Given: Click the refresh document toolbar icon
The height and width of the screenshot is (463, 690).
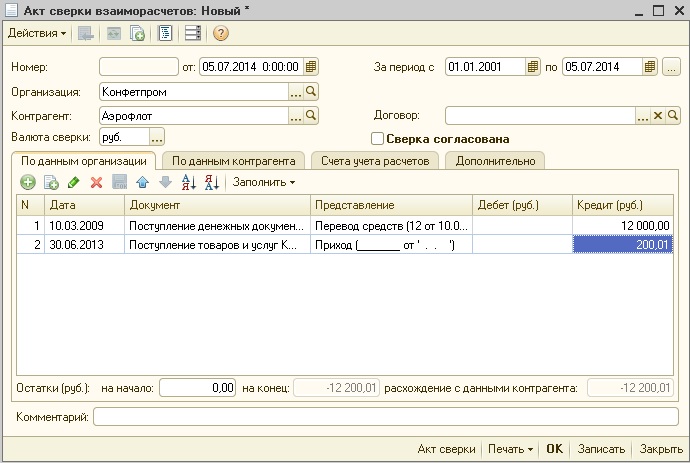Looking at the screenshot, I should click(114, 33).
